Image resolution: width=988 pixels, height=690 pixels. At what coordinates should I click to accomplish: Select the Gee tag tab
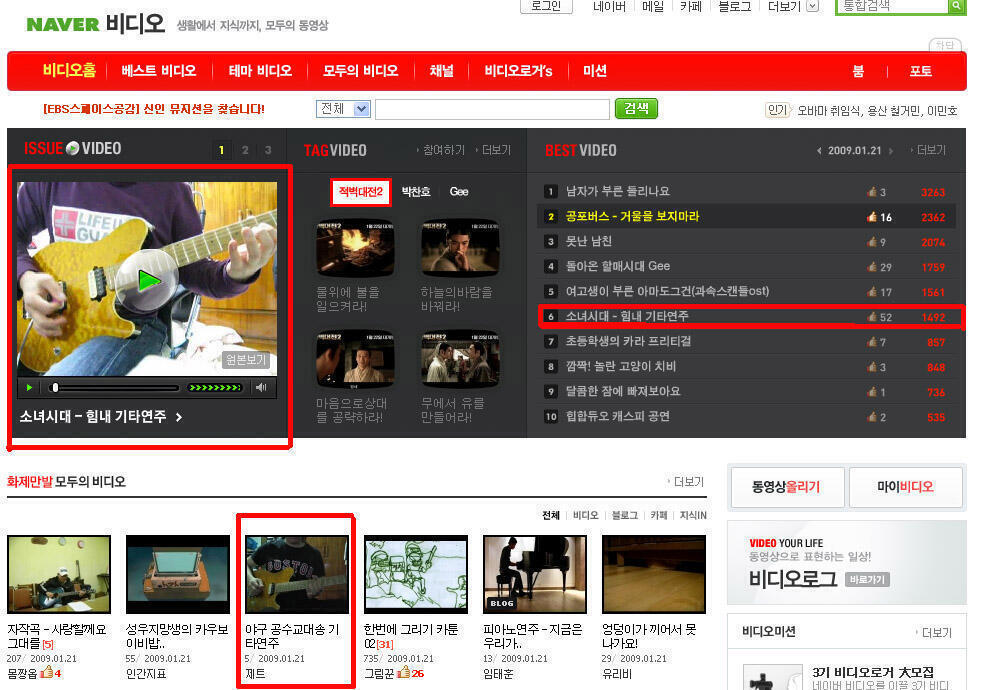[x=459, y=192]
